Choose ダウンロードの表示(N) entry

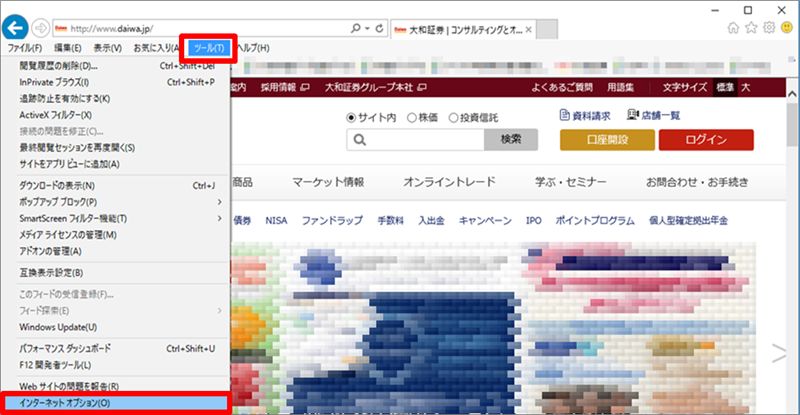click(x=116, y=185)
